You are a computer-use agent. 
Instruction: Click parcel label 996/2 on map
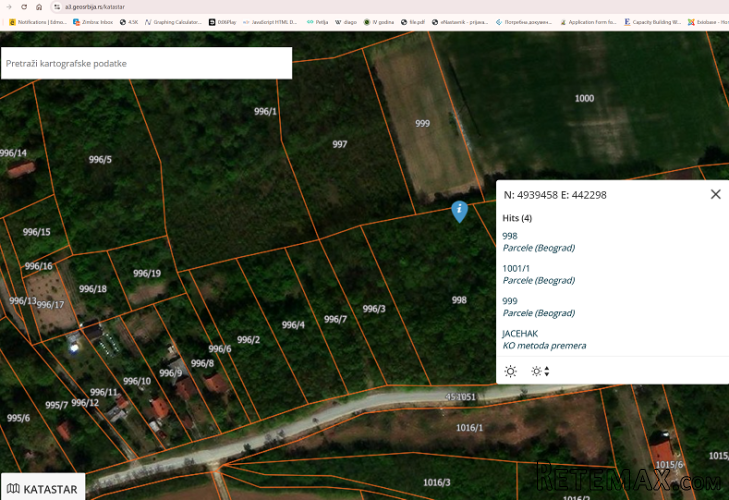pyautogui.click(x=248, y=340)
